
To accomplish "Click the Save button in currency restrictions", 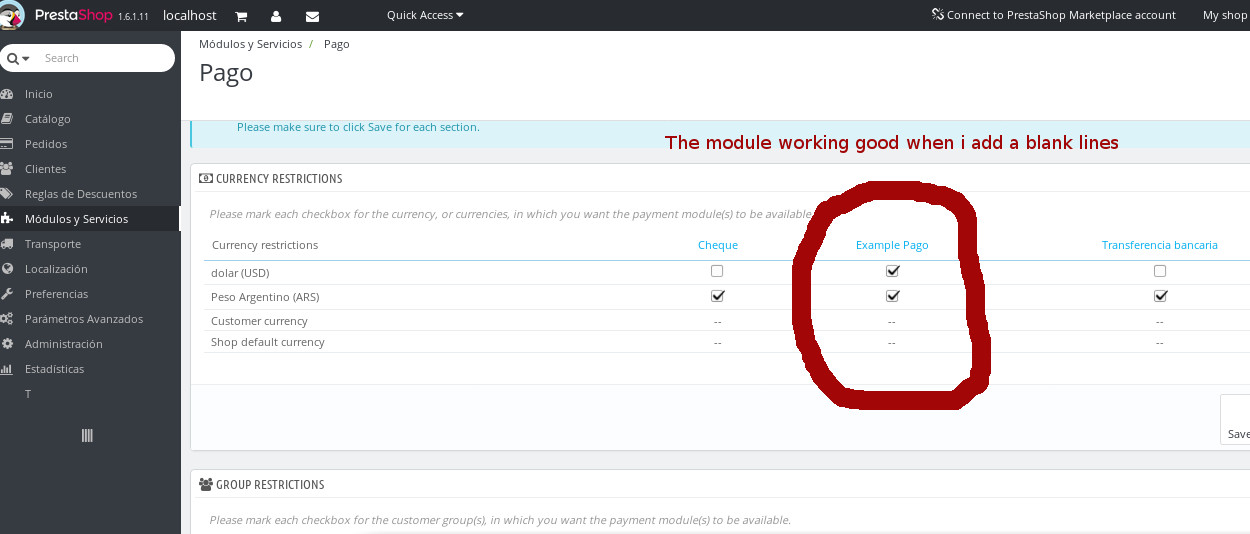I will pos(1236,420).
